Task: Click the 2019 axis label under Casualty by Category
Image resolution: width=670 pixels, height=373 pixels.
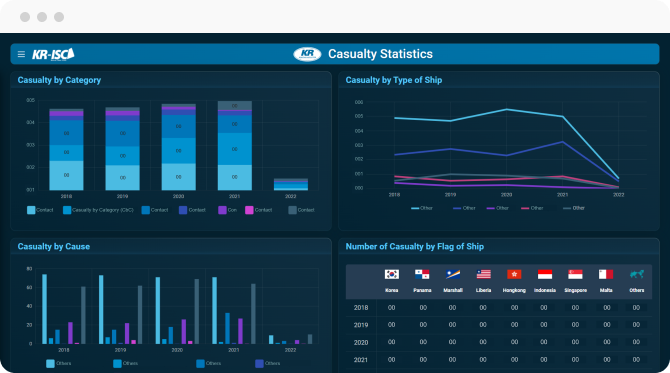Action: pos(122,197)
